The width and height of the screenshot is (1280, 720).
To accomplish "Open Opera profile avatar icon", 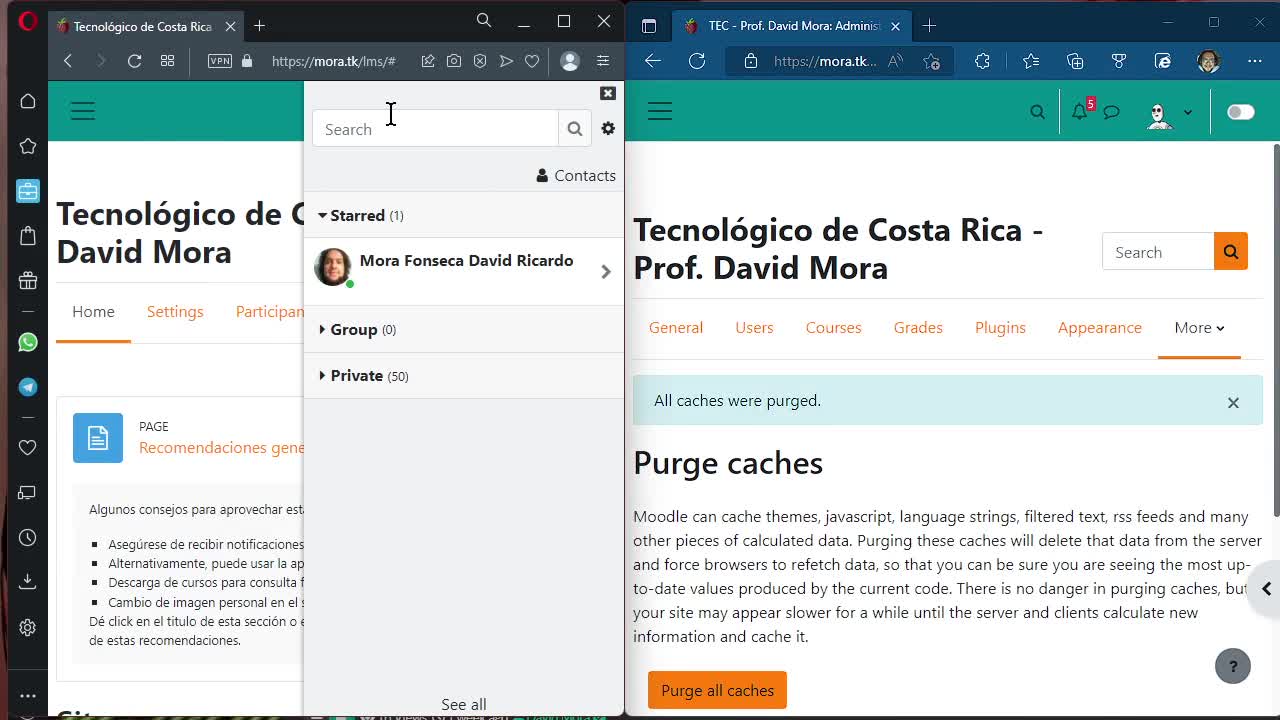I will 570,61.
